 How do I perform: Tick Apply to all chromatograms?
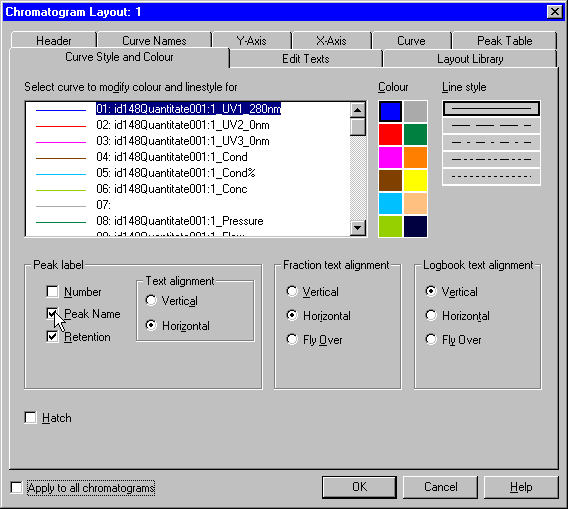[x=16, y=488]
